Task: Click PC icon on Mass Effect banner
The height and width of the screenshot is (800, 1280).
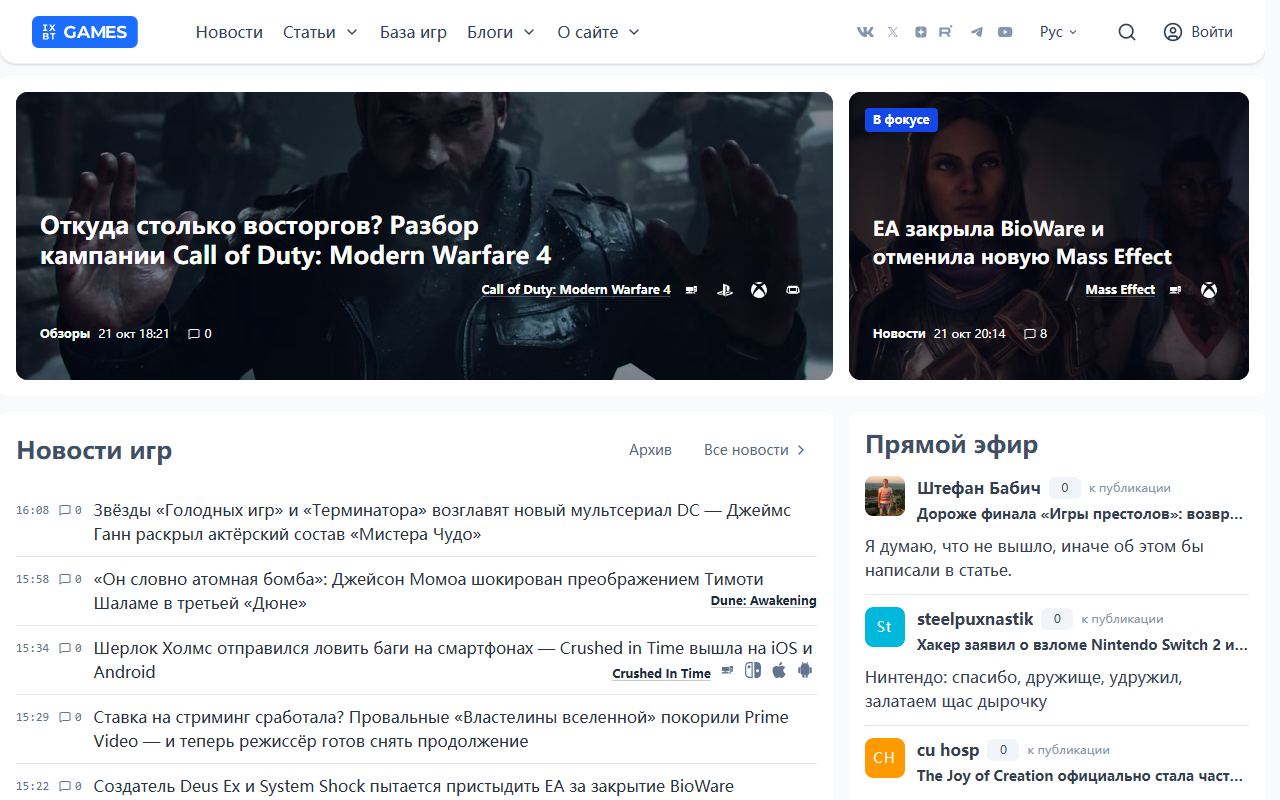Action: (1175, 290)
